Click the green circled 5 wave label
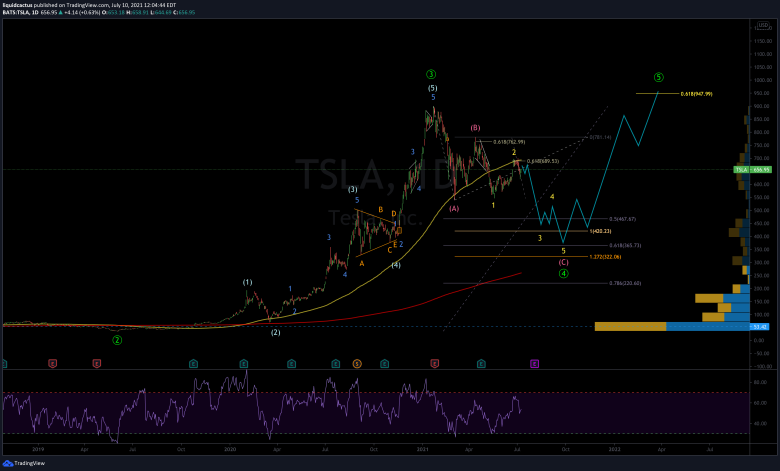This screenshot has height=471, width=780. coord(658,77)
